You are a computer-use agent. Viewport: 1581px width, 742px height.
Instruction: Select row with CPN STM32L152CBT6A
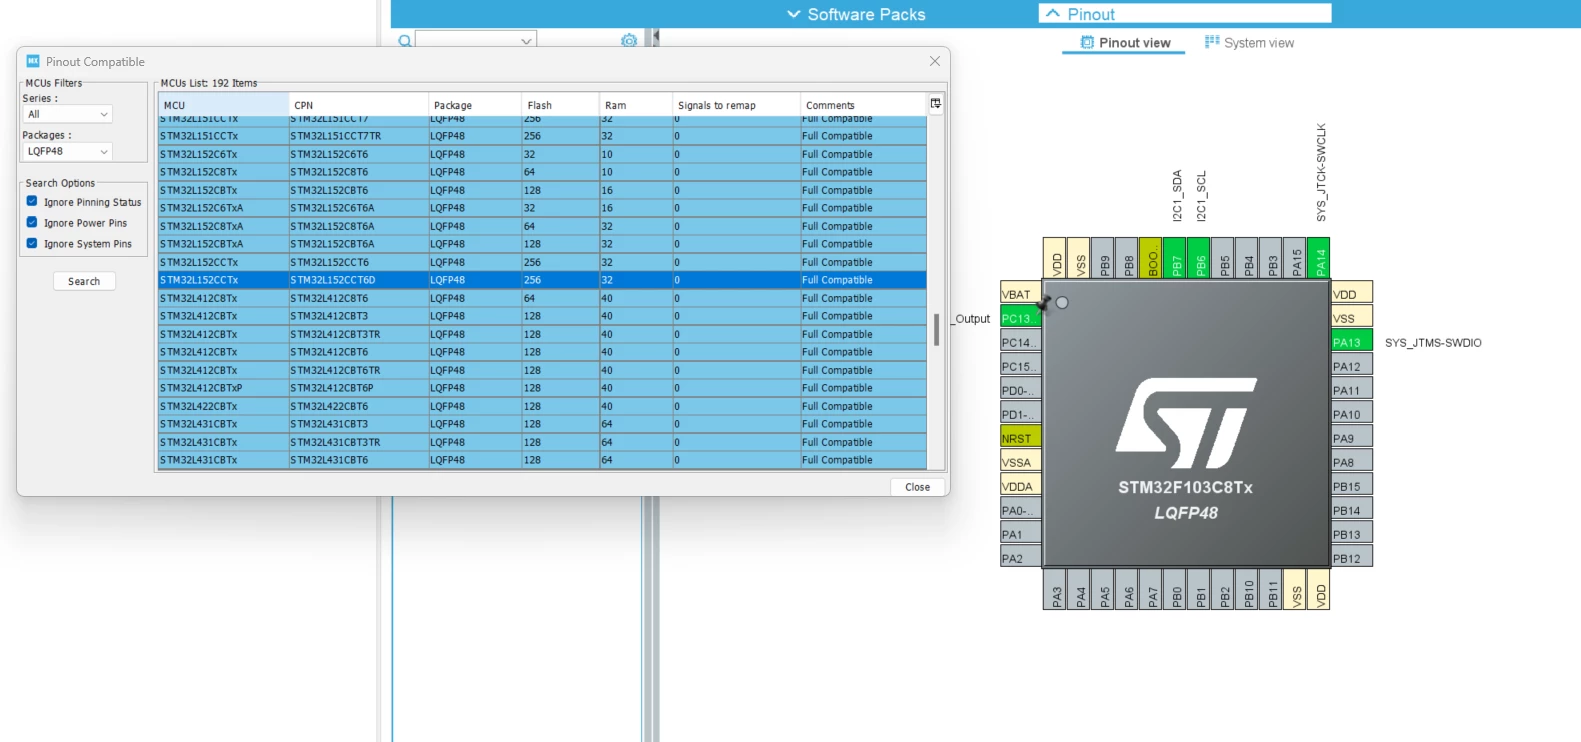point(542,244)
